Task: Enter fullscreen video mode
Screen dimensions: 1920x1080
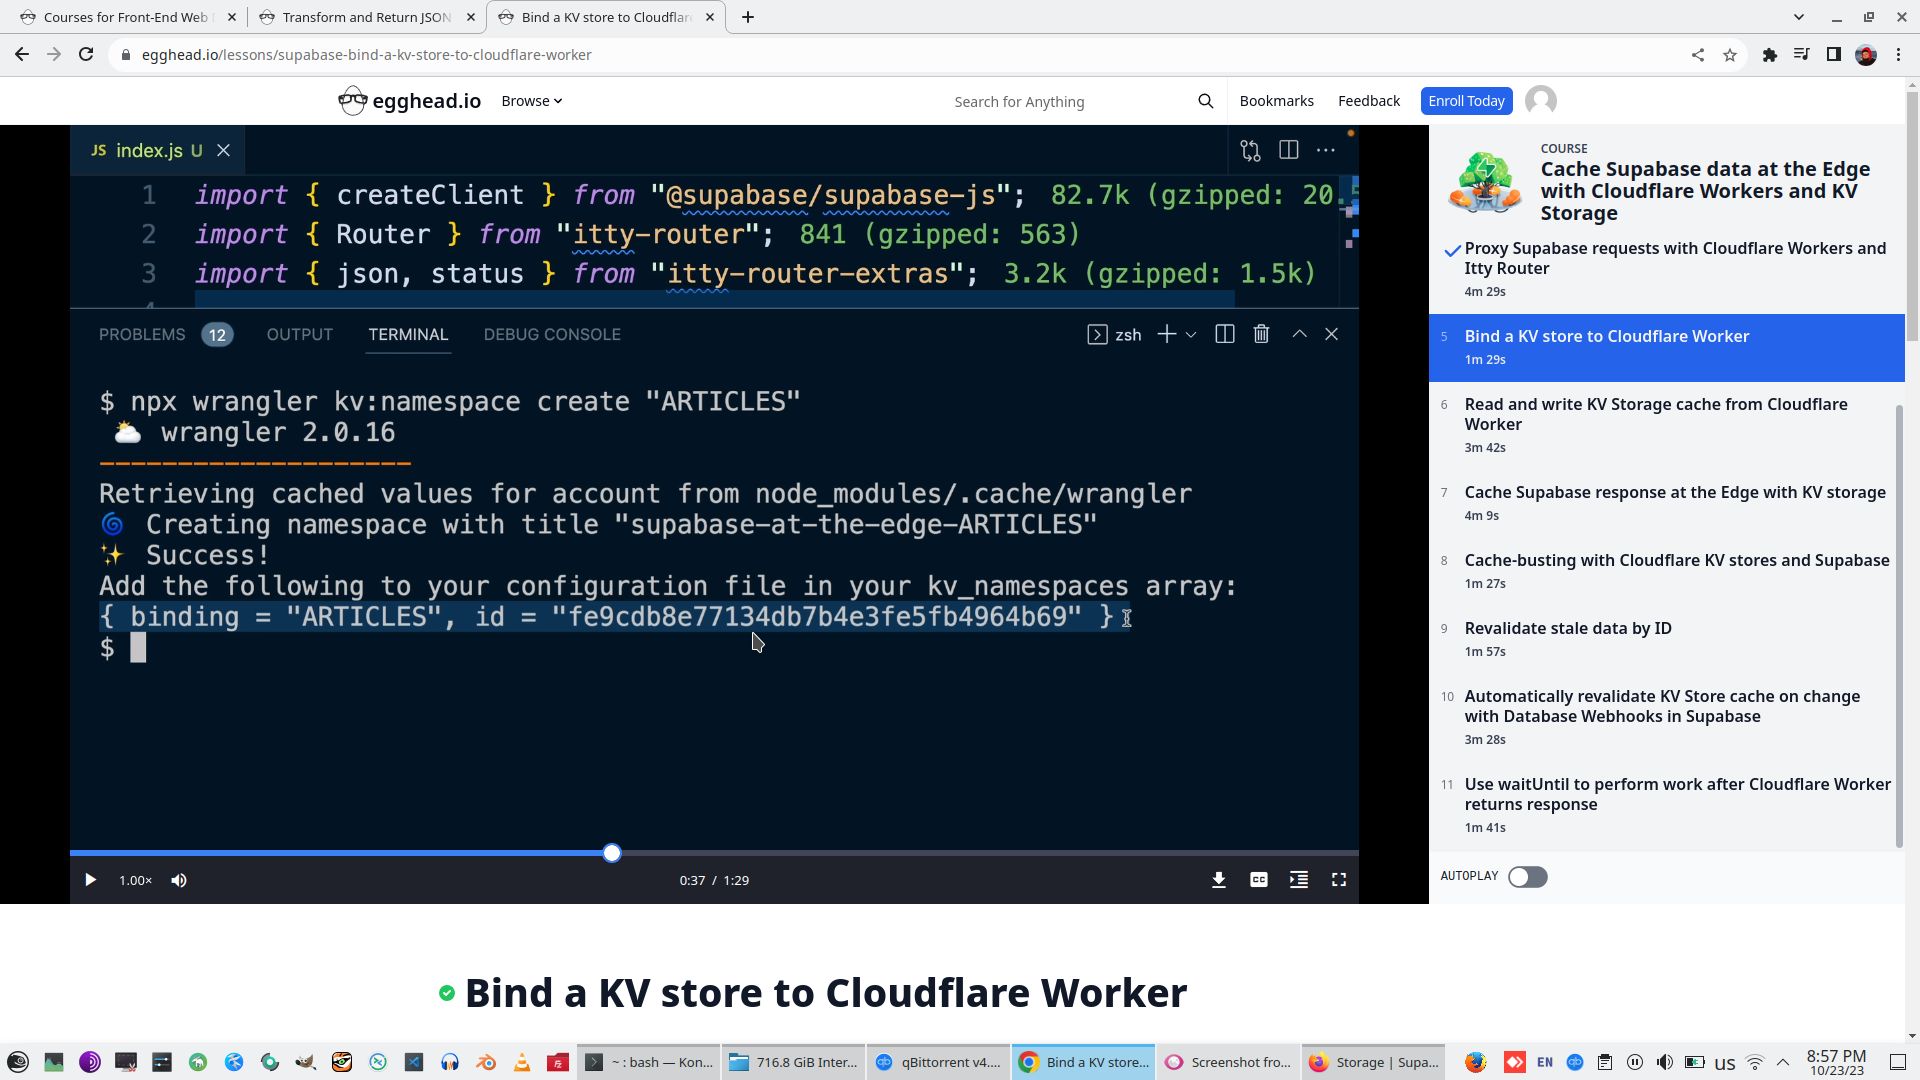Action: coord(1338,880)
